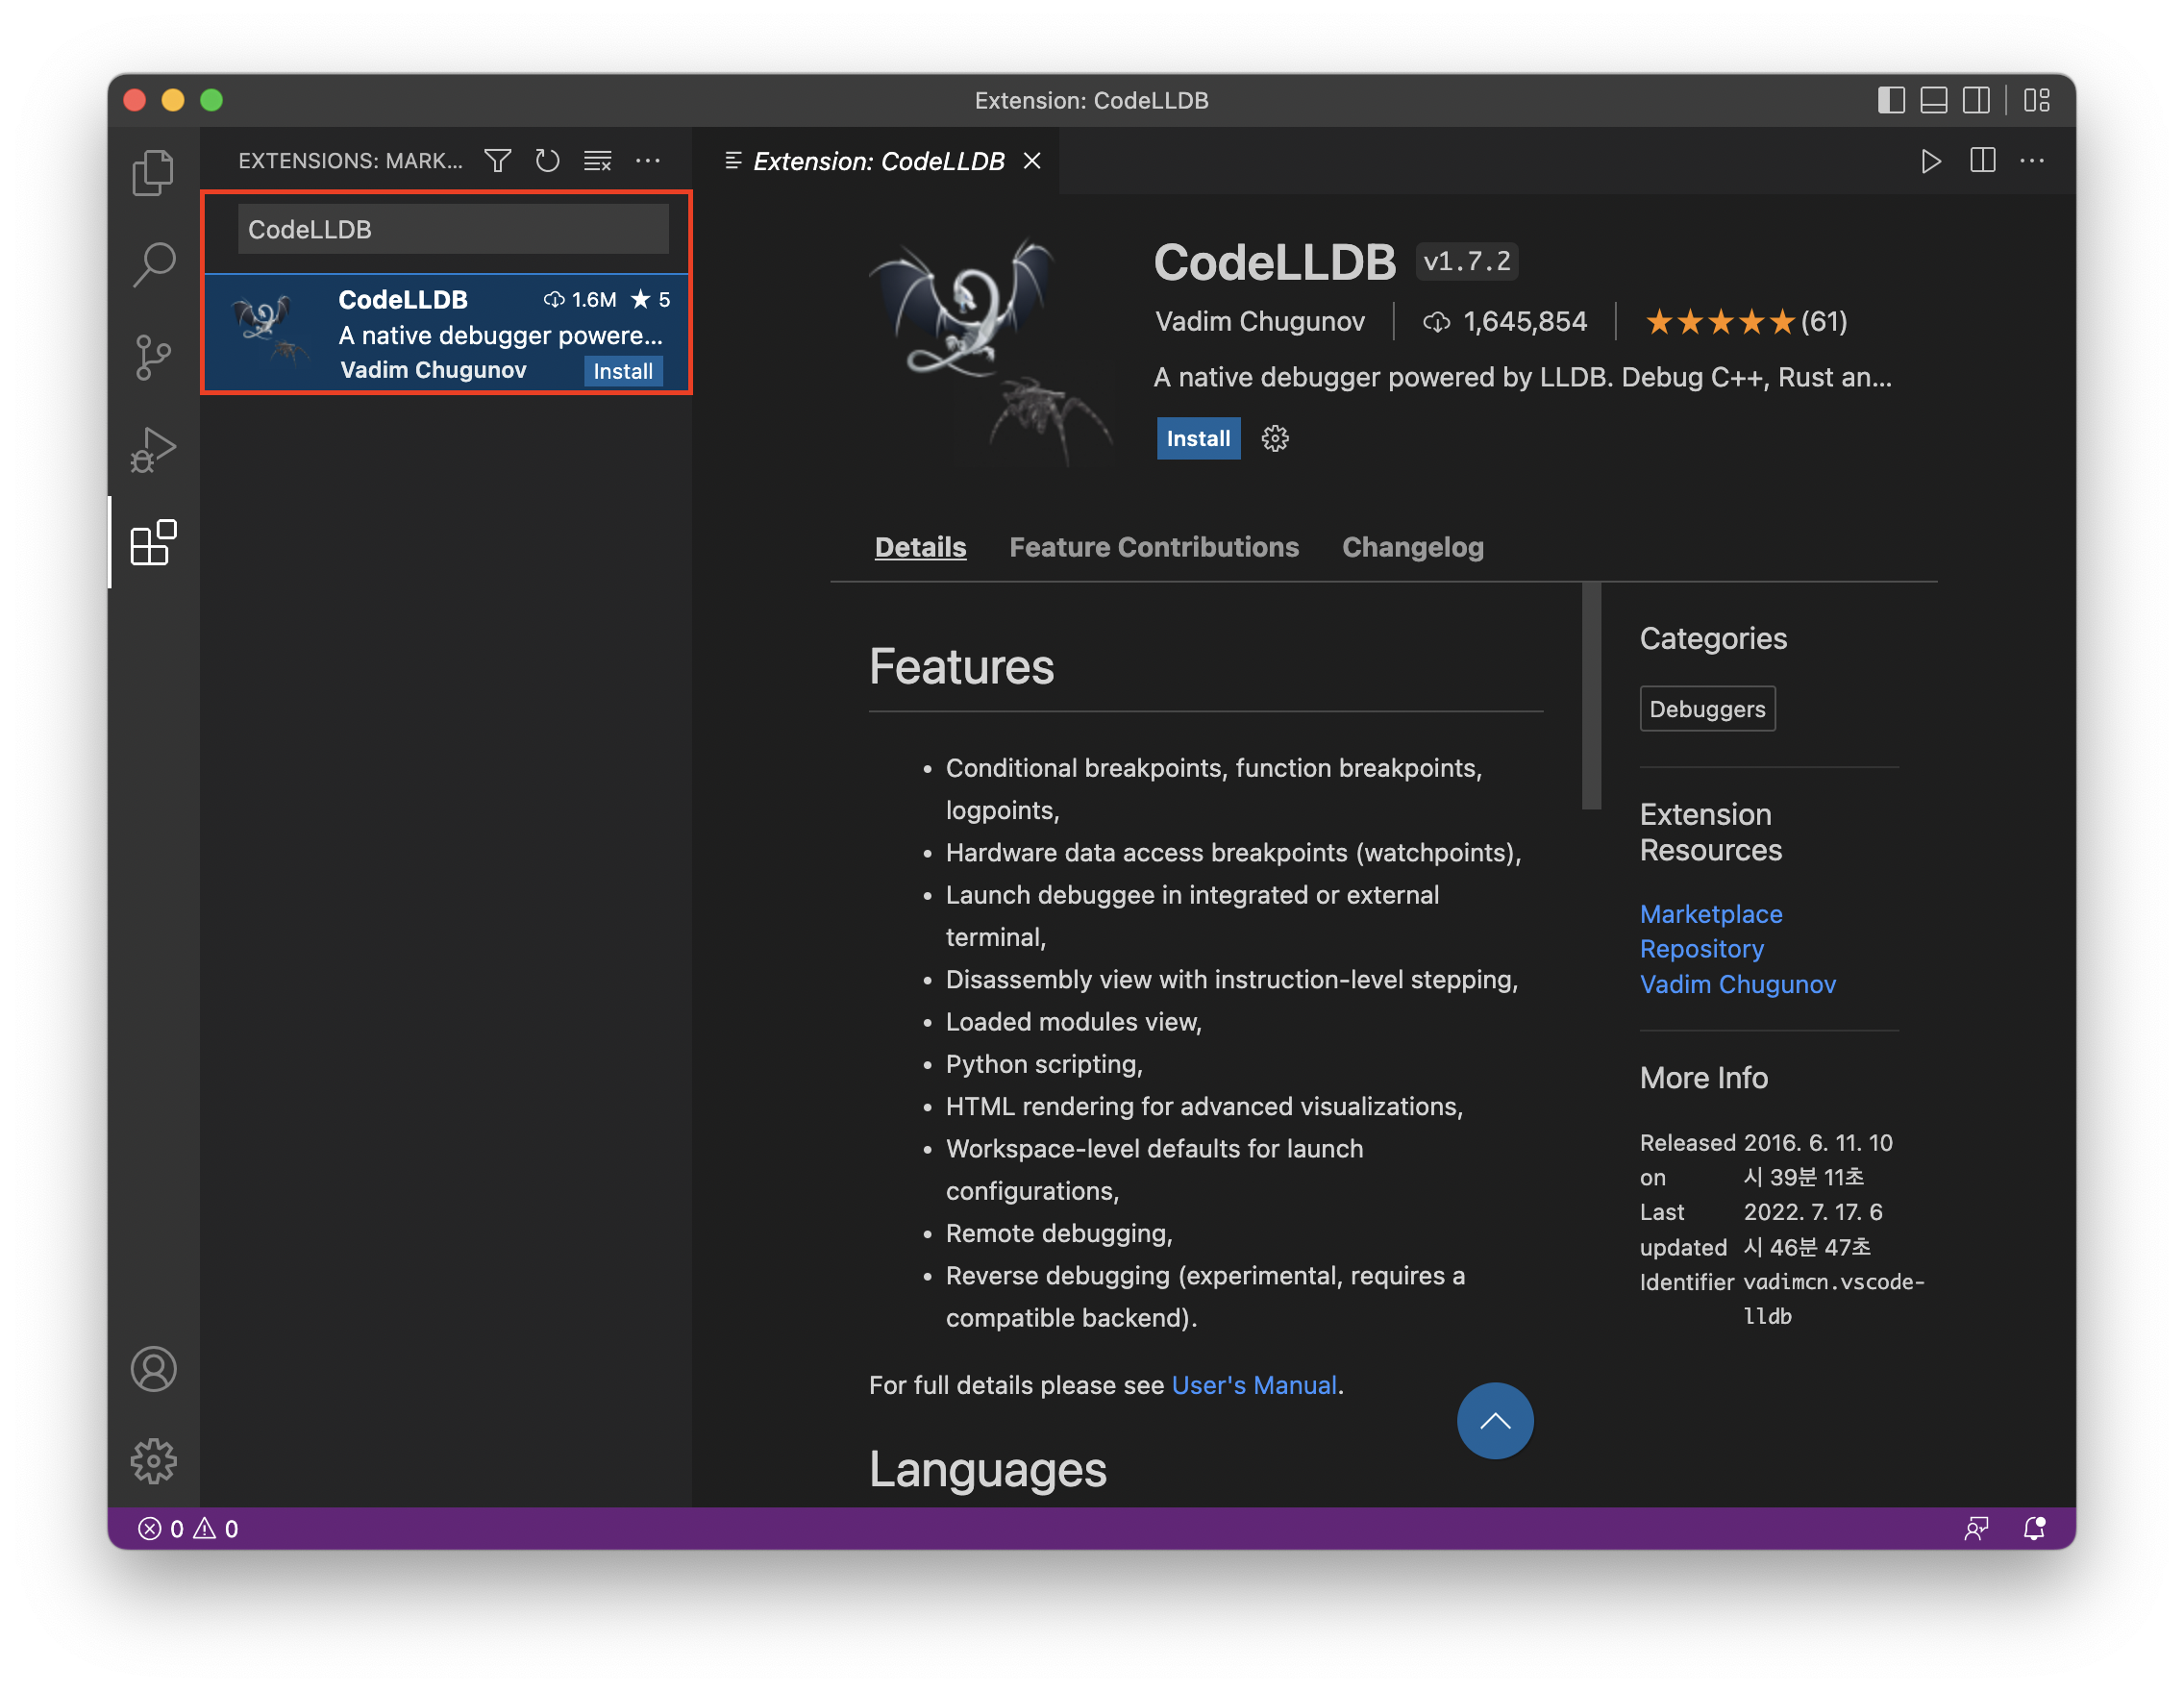
Task: Open the Accounts menu icon
Action: [153, 1369]
